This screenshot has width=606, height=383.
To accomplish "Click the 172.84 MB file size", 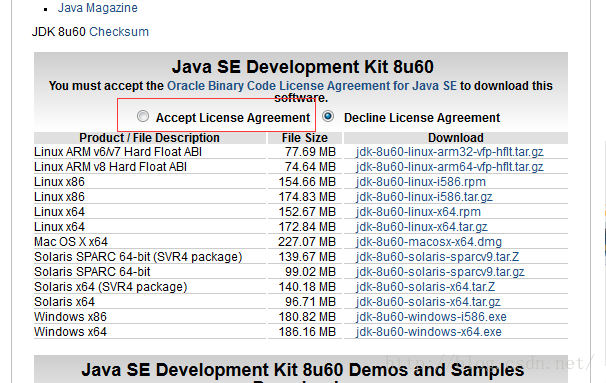I will [x=307, y=227].
